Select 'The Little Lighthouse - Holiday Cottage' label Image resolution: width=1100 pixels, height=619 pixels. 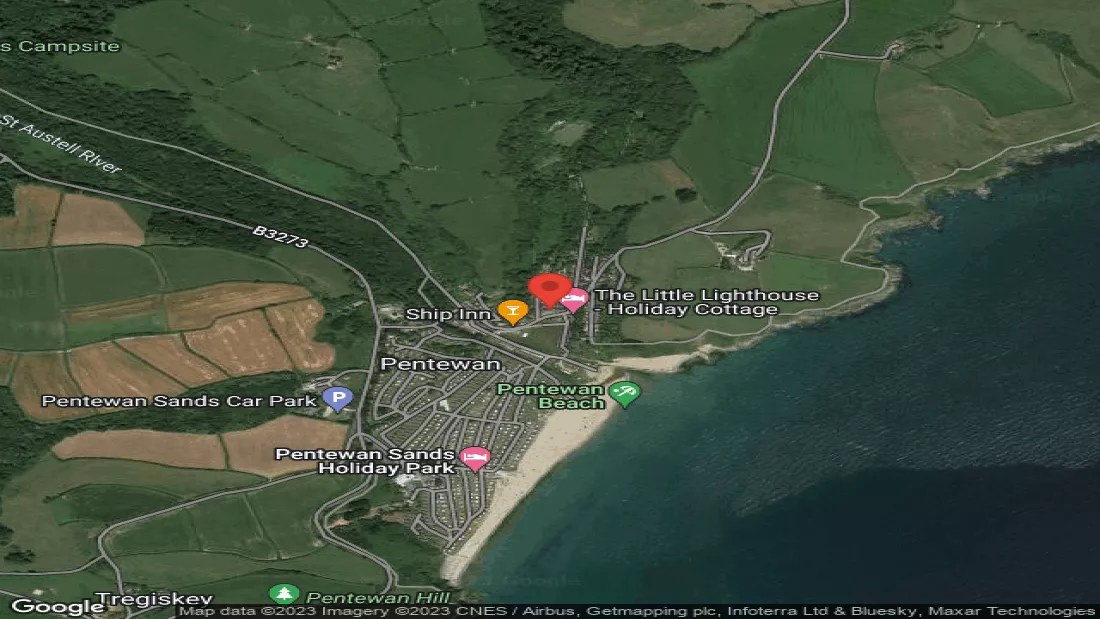pyautogui.click(x=706, y=302)
